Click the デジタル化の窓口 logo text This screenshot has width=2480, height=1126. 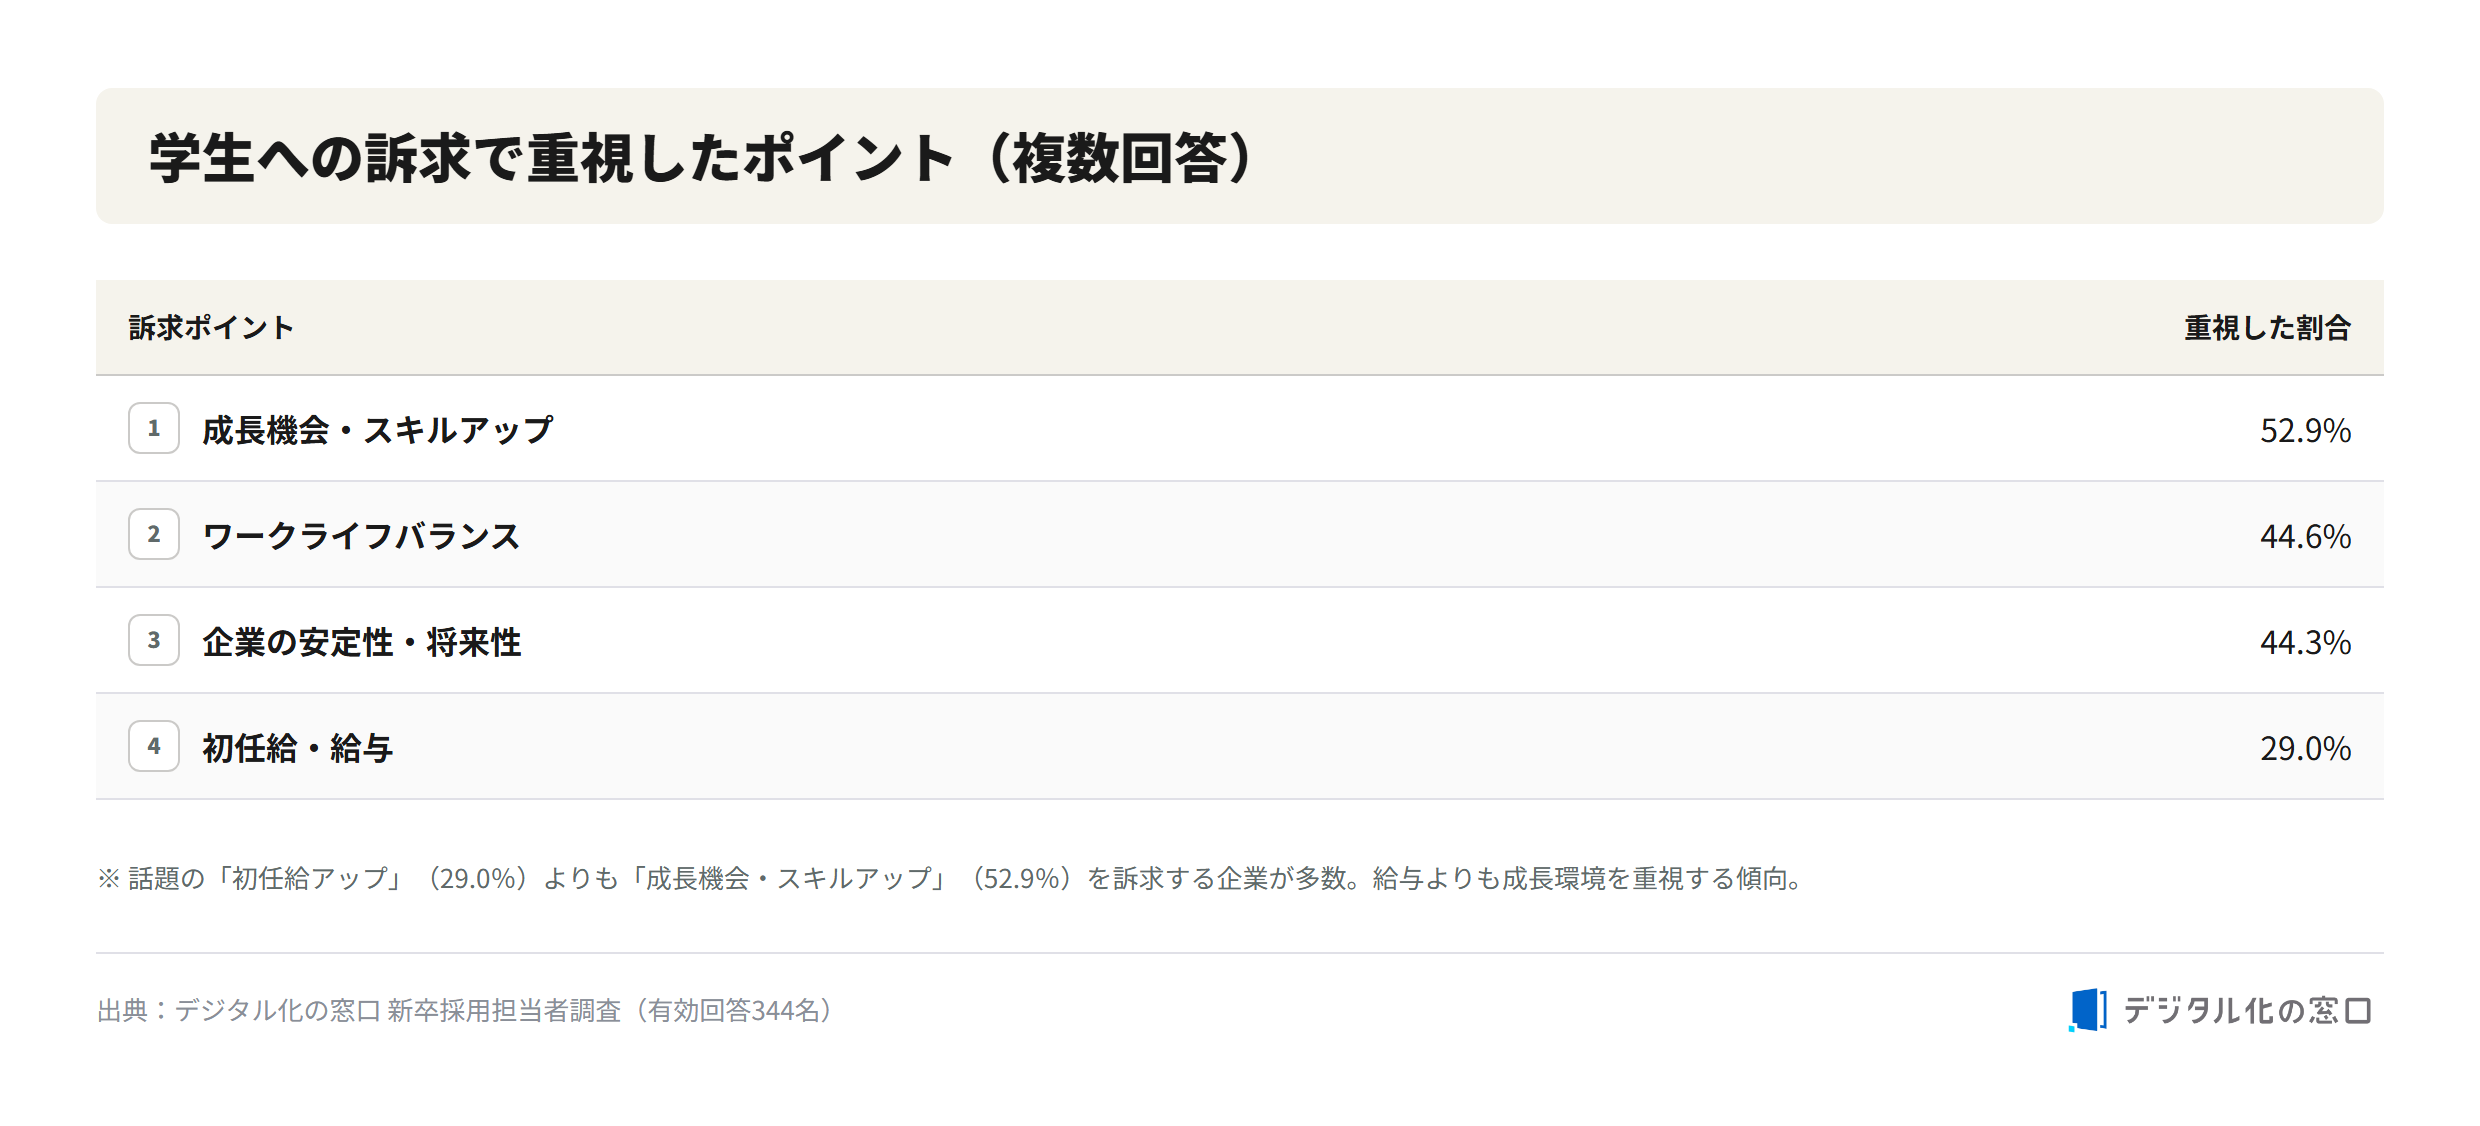click(2247, 1010)
